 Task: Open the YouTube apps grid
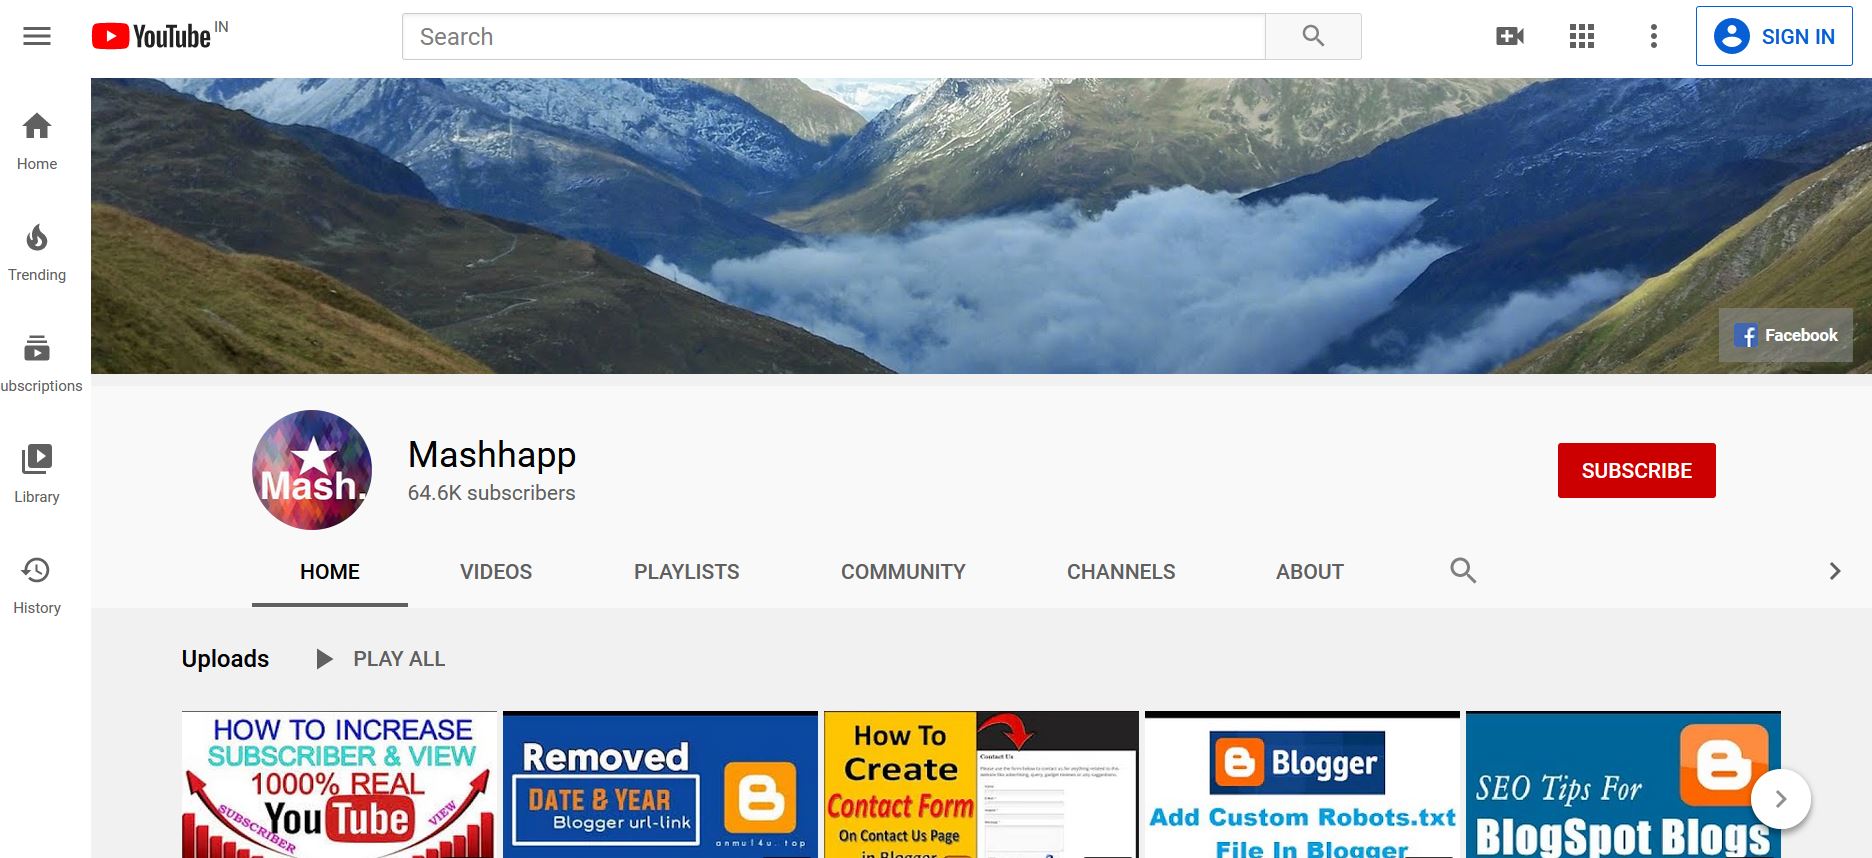(x=1581, y=37)
